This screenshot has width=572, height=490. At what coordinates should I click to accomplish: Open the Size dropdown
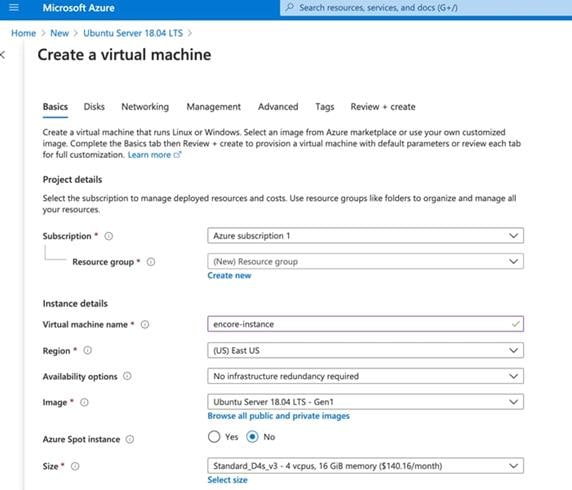click(365, 466)
